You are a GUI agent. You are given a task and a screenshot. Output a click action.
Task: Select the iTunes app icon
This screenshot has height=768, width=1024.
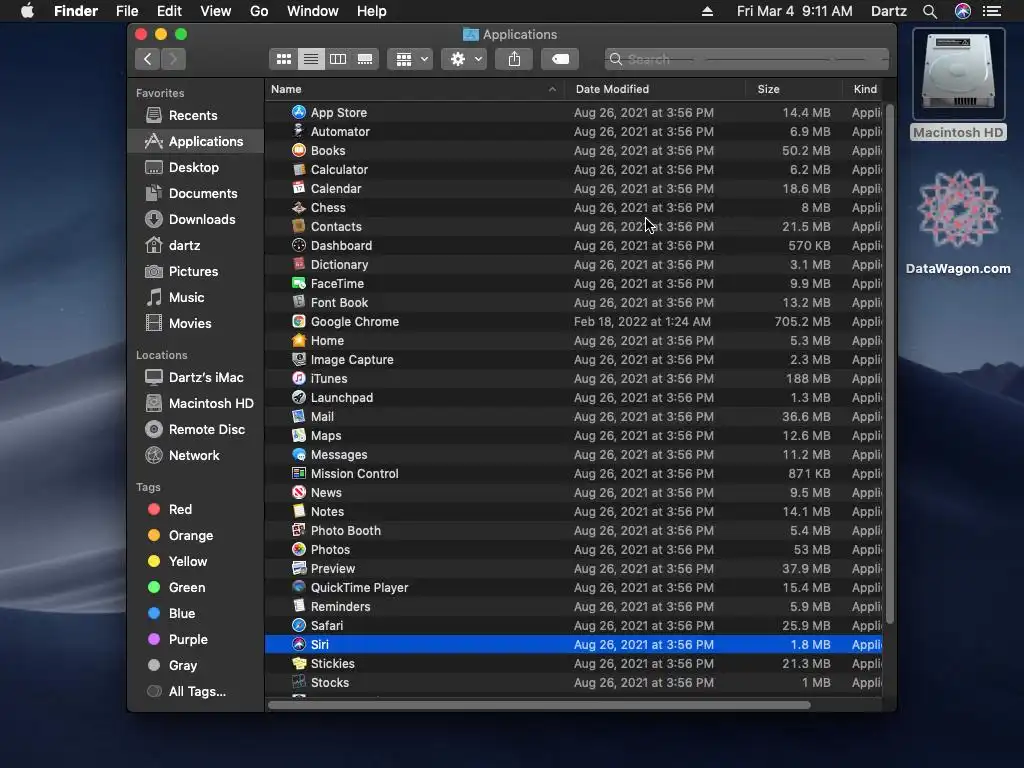tap(298, 378)
